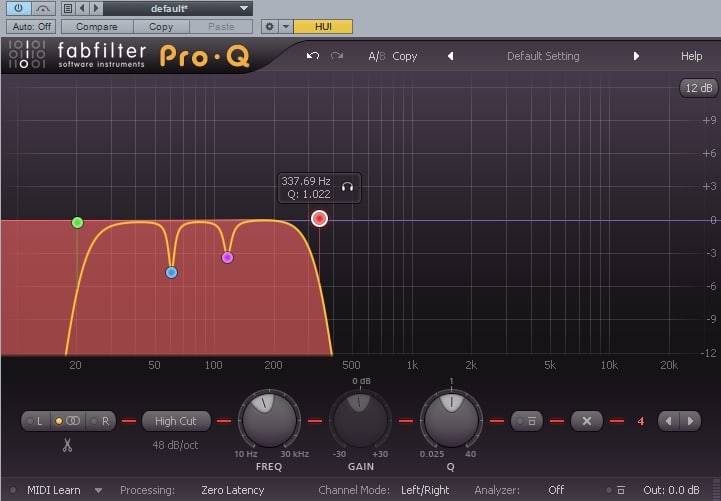Click the redo arrow icon
721x501 pixels.
337,56
